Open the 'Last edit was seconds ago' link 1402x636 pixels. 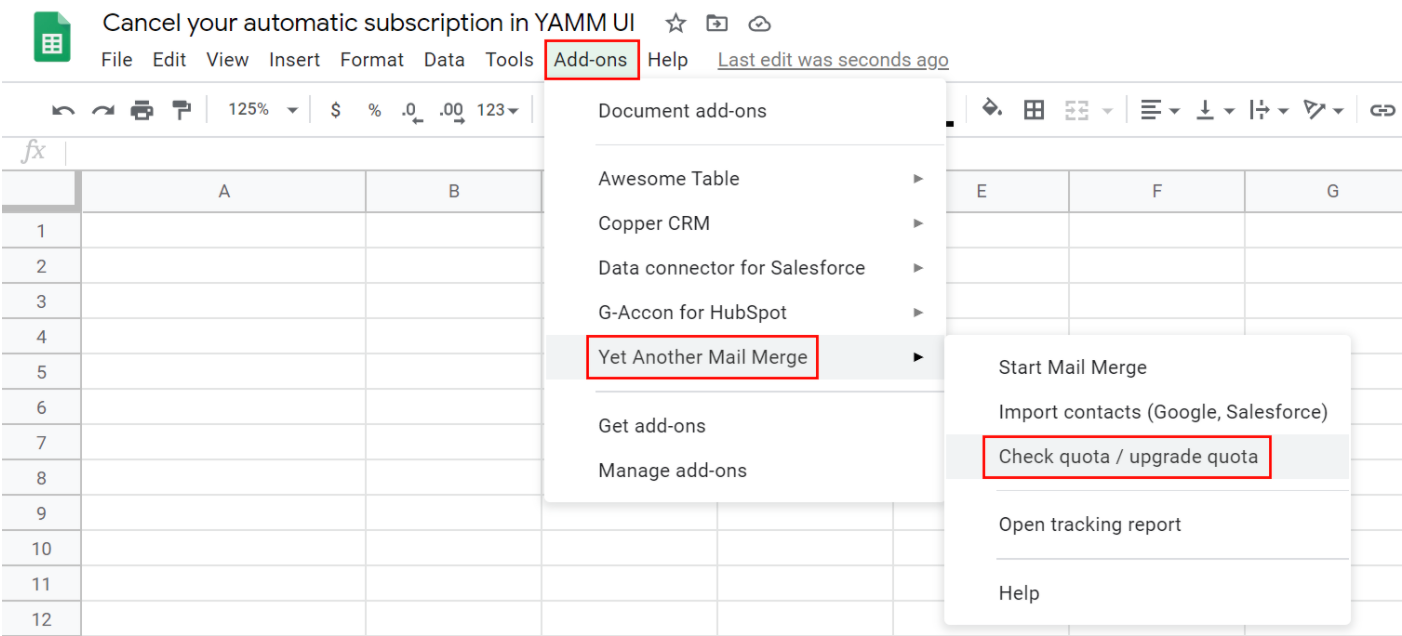click(x=833, y=60)
